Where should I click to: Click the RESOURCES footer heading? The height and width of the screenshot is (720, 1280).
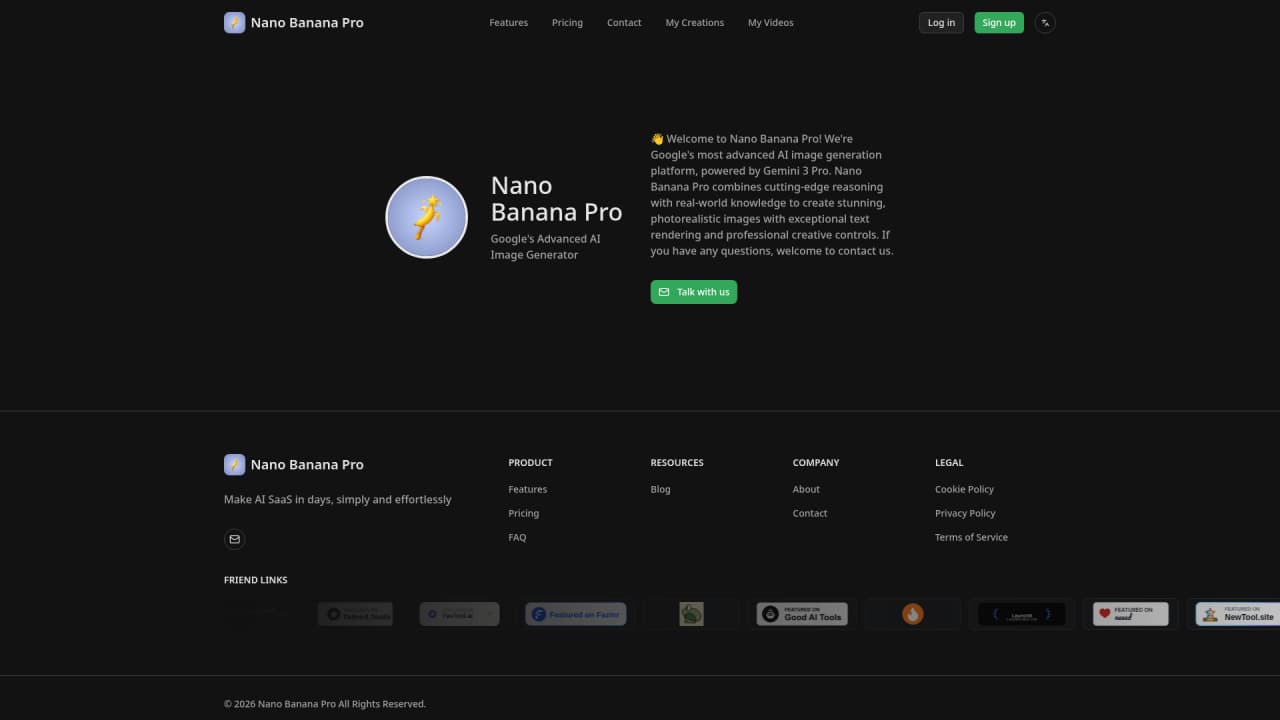coord(677,463)
